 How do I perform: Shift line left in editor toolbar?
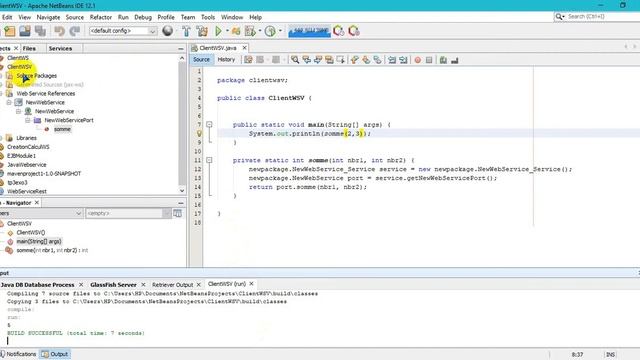(x=392, y=60)
